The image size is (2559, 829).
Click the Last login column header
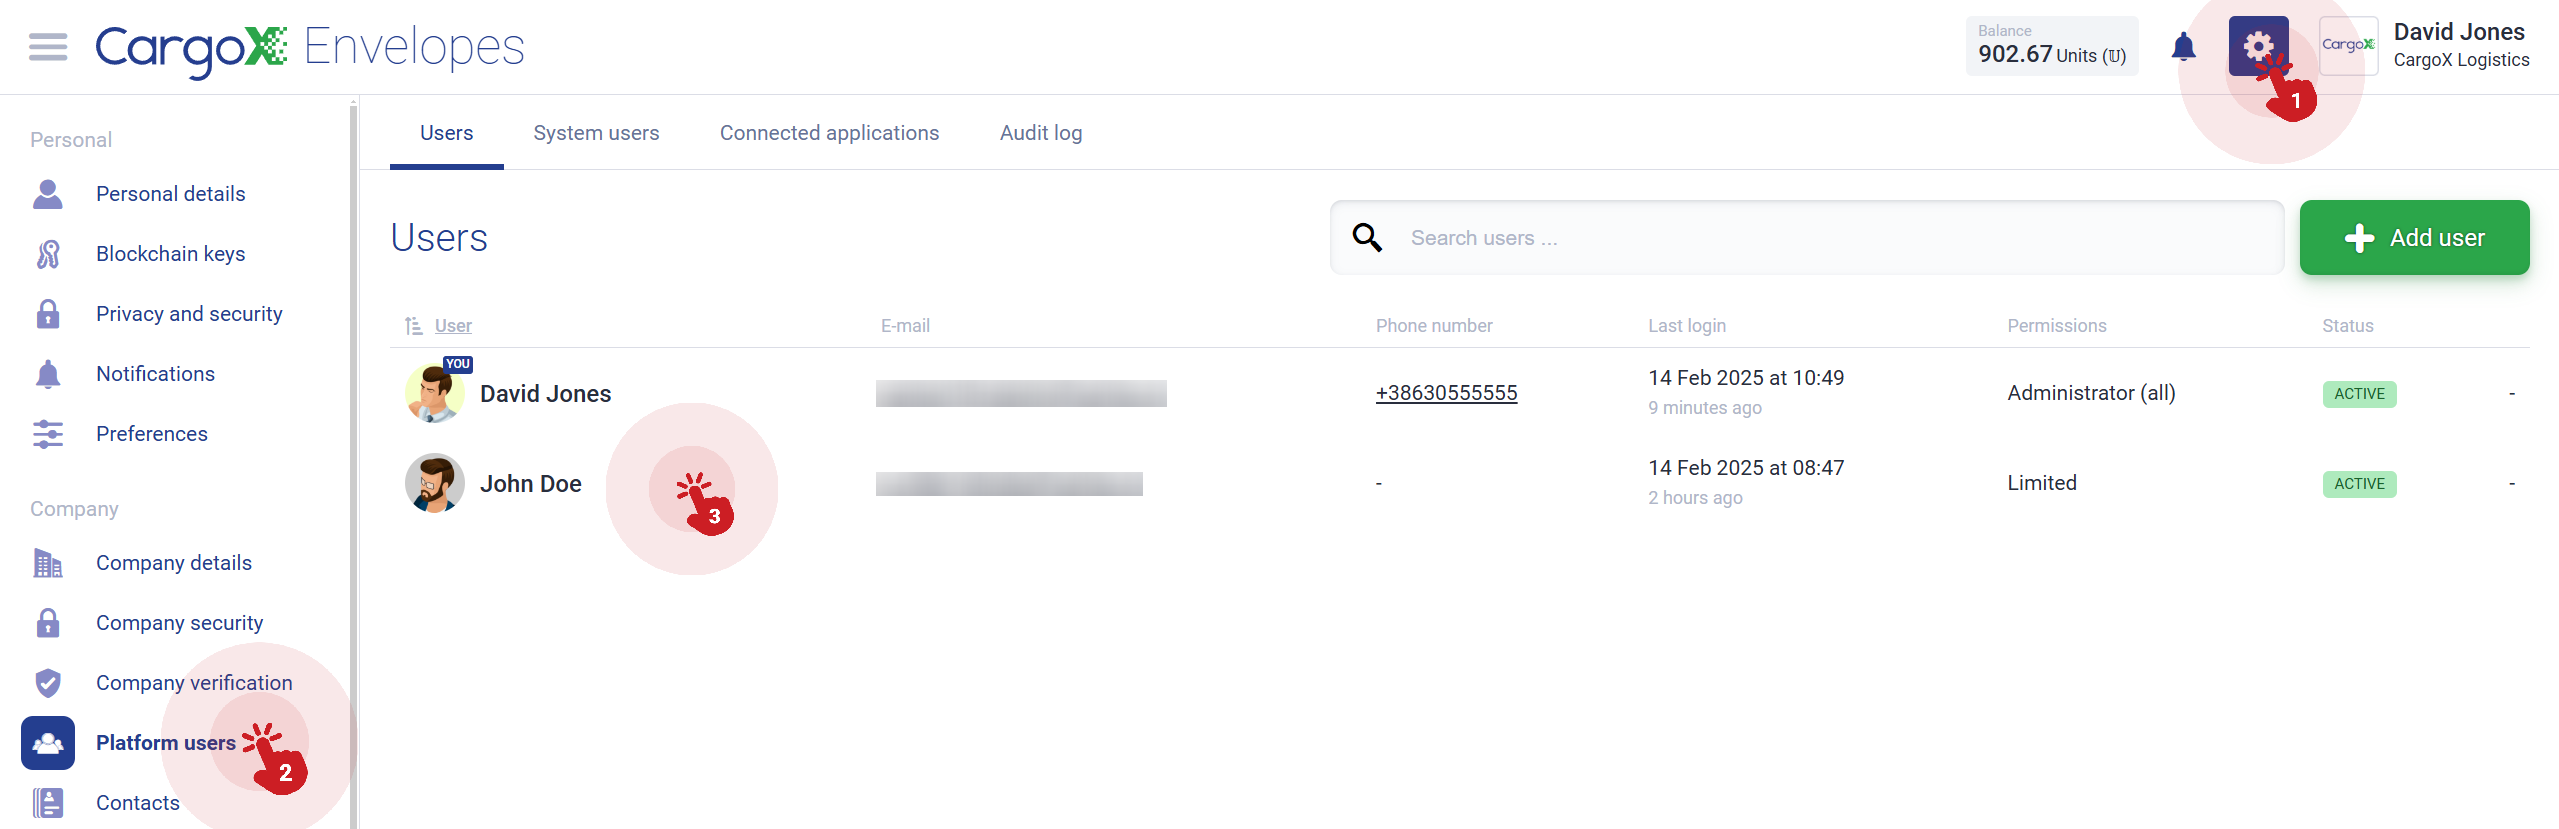[1687, 326]
